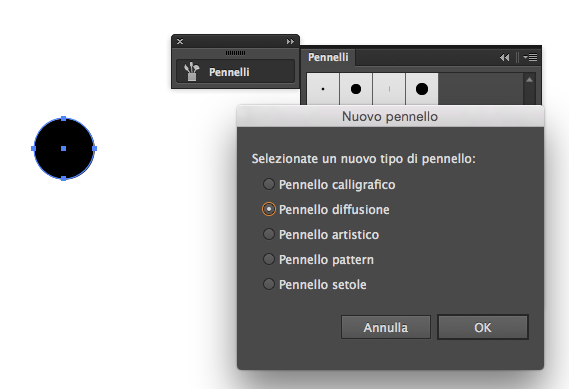The image size is (569, 389).
Task: Choose the largest round brush thumbnail
Action: (422, 89)
